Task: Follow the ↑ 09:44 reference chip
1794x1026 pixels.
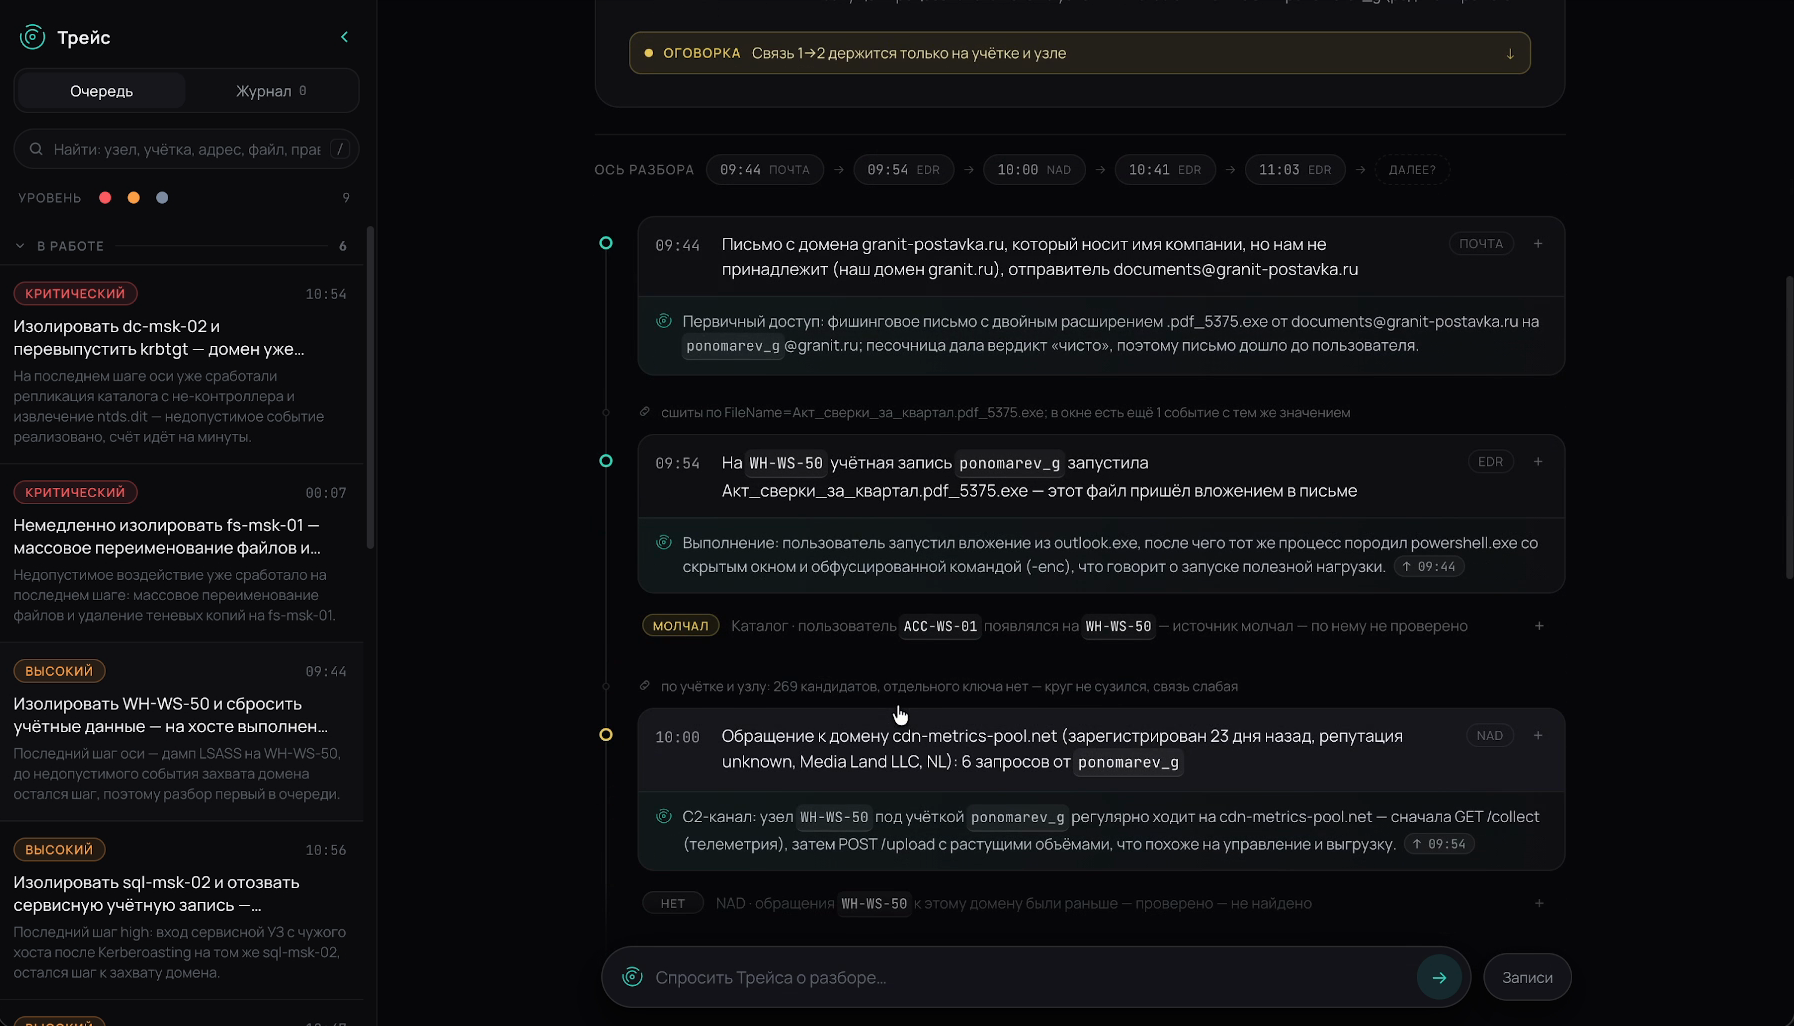Action: 1428,567
